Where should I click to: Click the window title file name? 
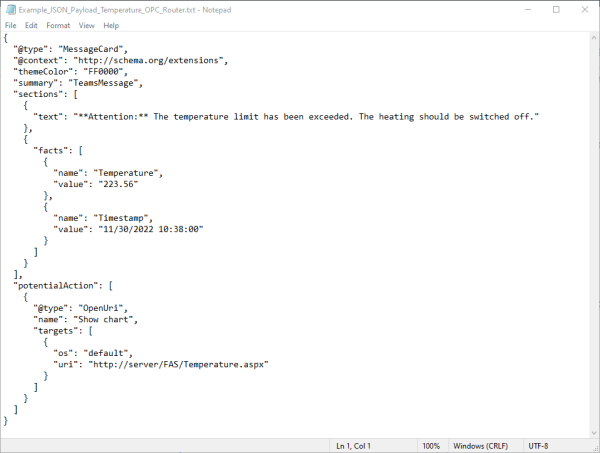pos(107,10)
